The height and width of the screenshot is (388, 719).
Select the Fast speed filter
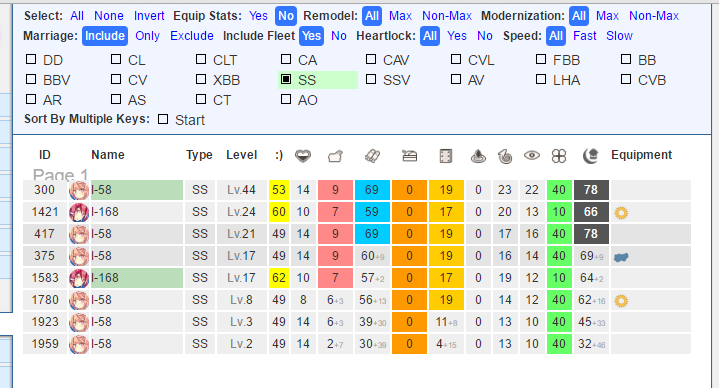tap(585, 36)
